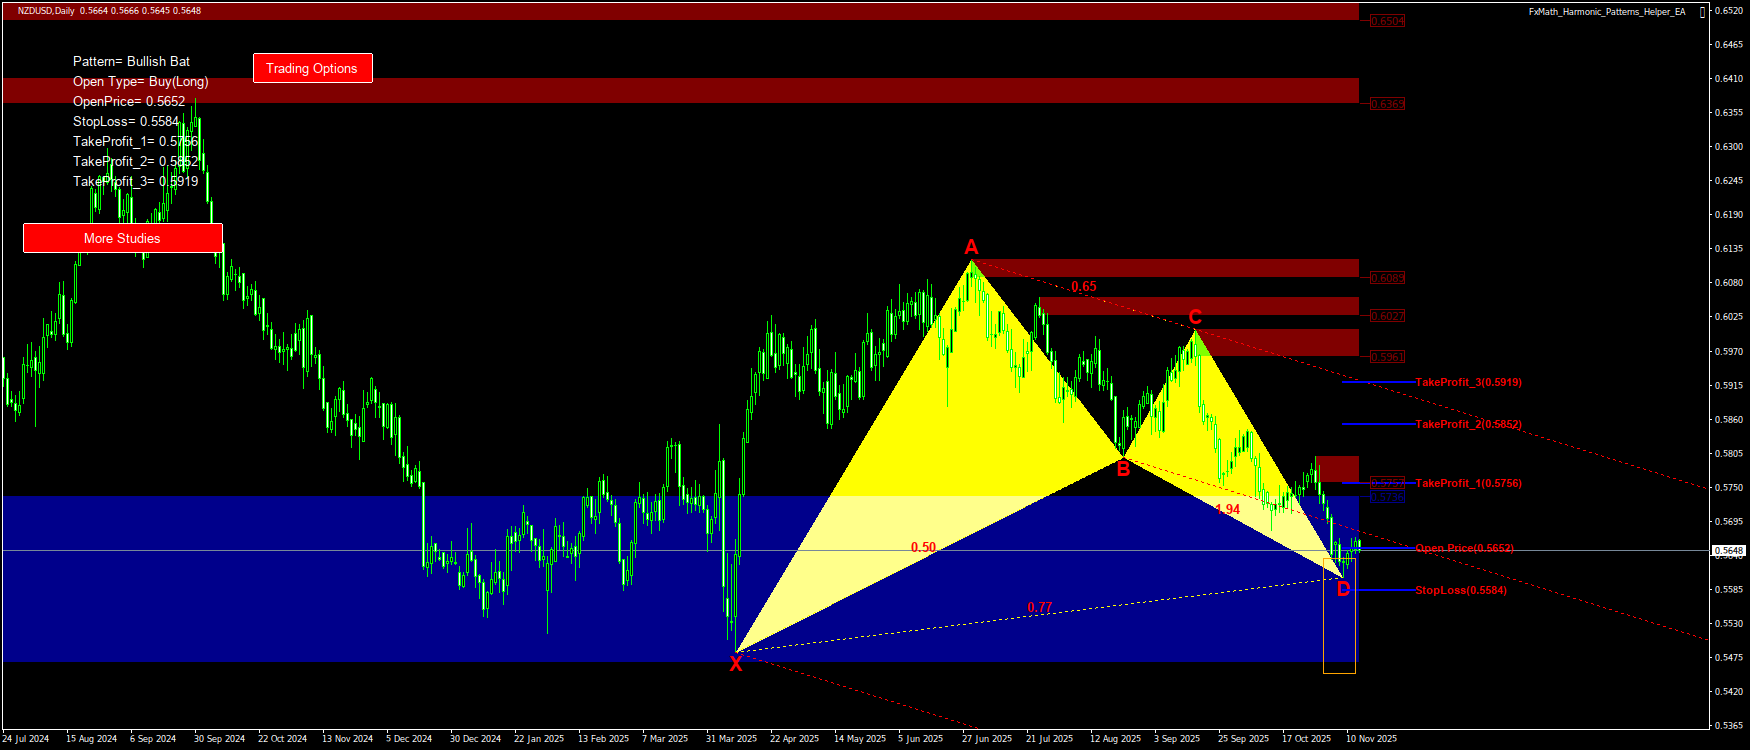Click the 0.6027 resistance zone price tag
Screen dimensions: 1750x750
pos(1387,316)
